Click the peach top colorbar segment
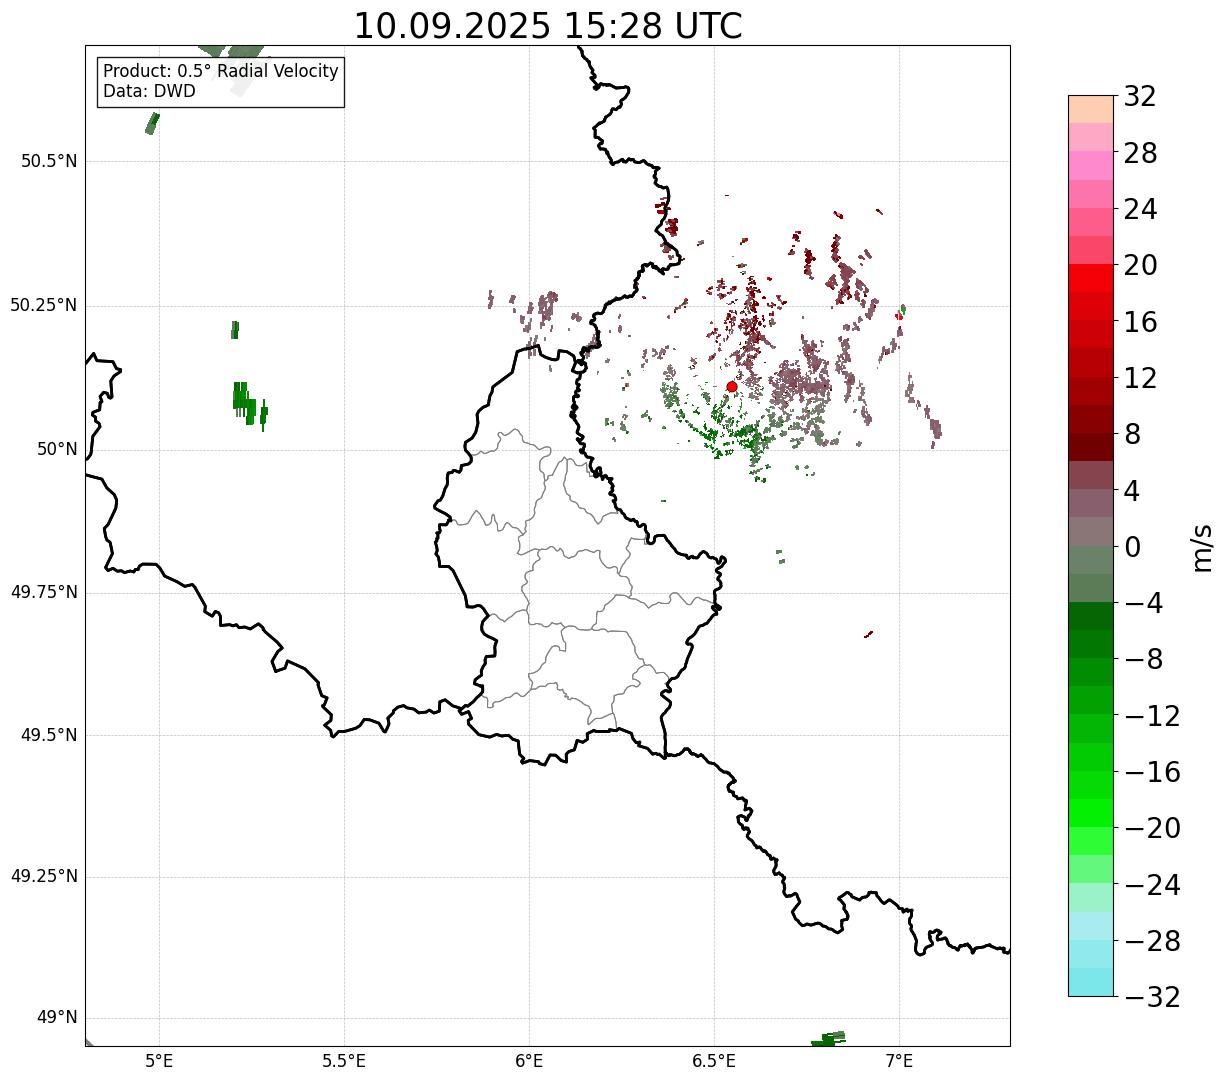1225x1081 pixels. (x=1091, y=109)
